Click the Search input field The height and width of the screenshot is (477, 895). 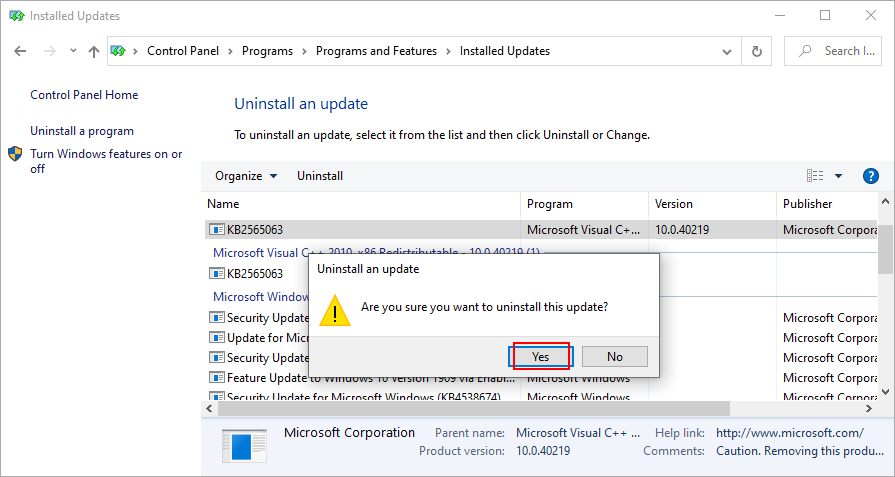[x=840, y=51]
